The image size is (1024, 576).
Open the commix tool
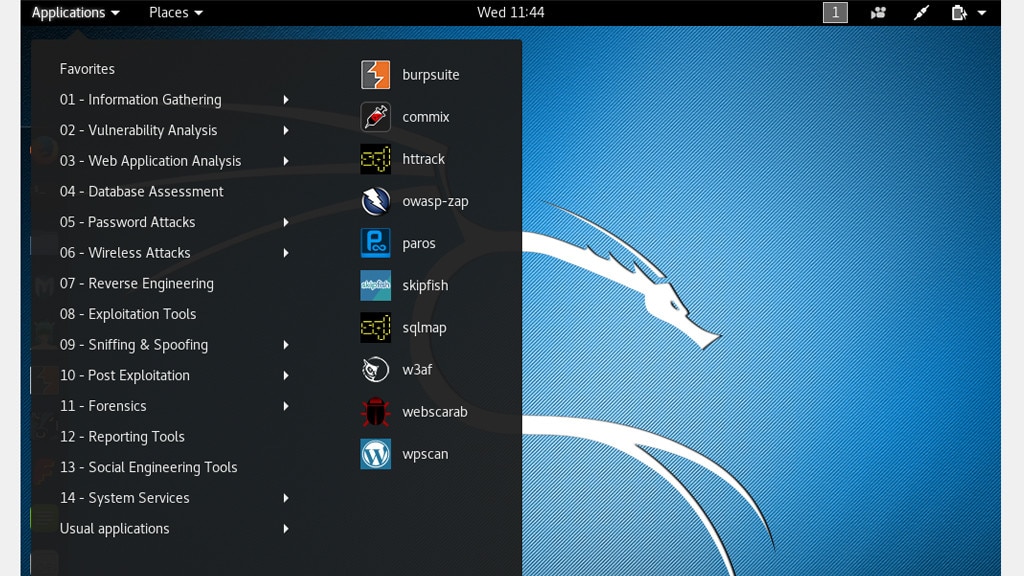425,116
